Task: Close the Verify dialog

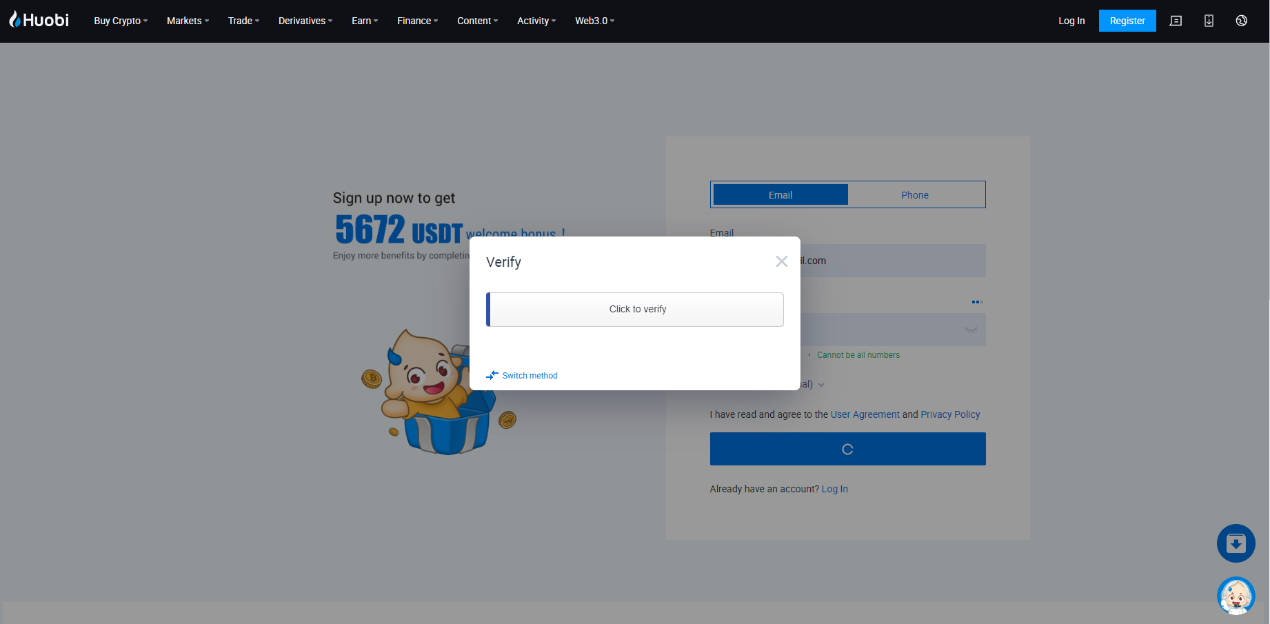Action: pyautogui.click(x=781, y=261)
